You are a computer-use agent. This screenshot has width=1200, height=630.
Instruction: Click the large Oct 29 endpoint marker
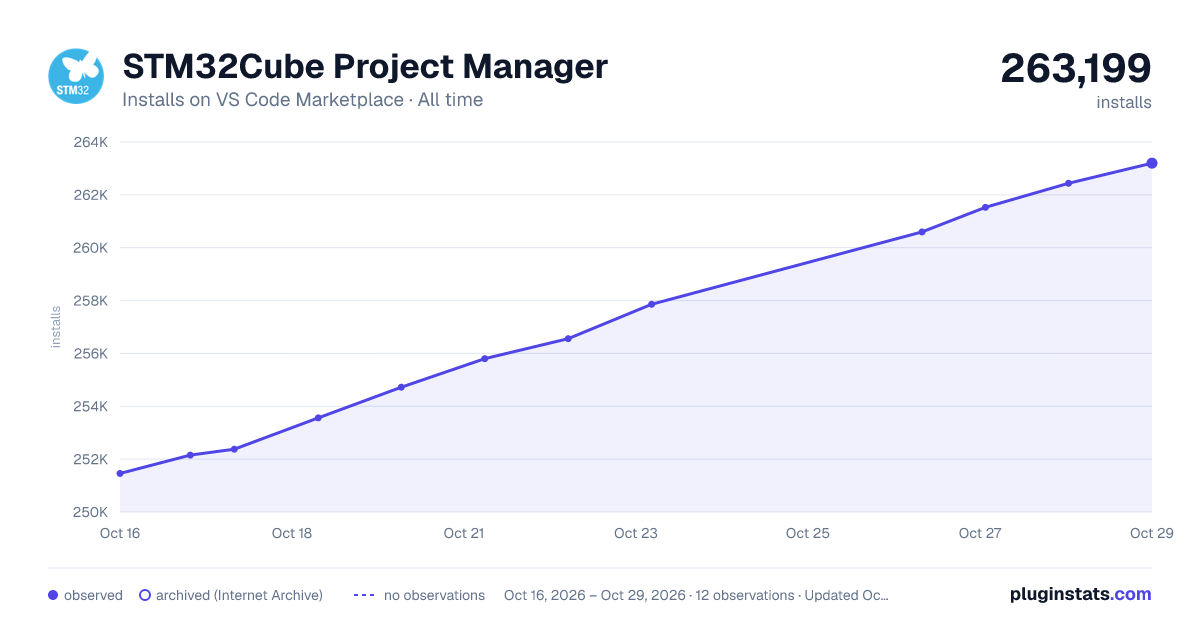click(x=1152, y=163)
